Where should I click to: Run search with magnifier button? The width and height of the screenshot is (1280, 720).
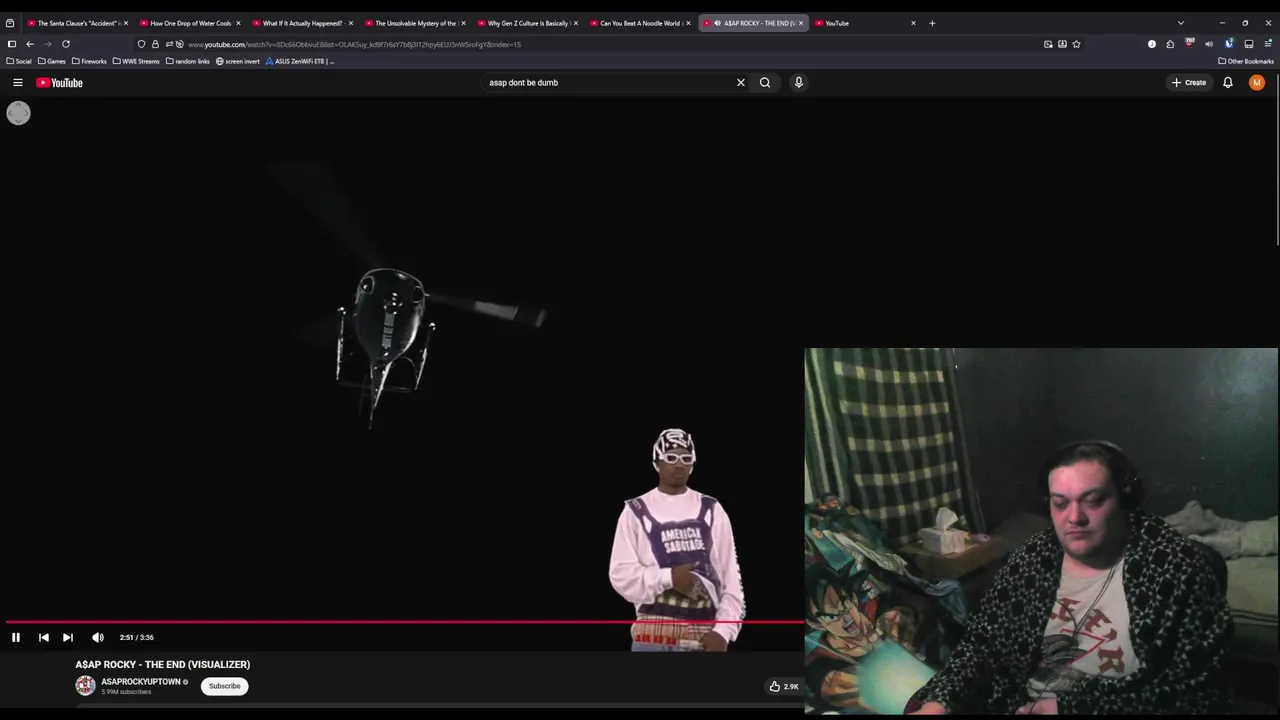(765, 83)
